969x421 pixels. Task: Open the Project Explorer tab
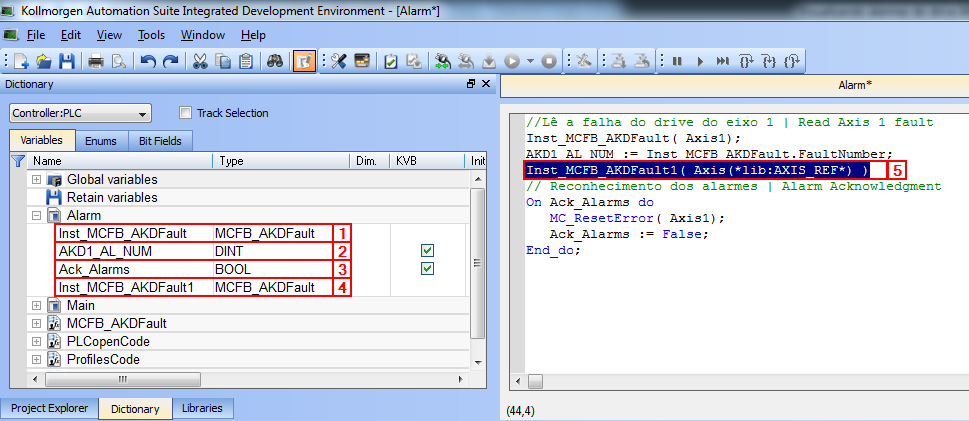click(x=49, y=408)
